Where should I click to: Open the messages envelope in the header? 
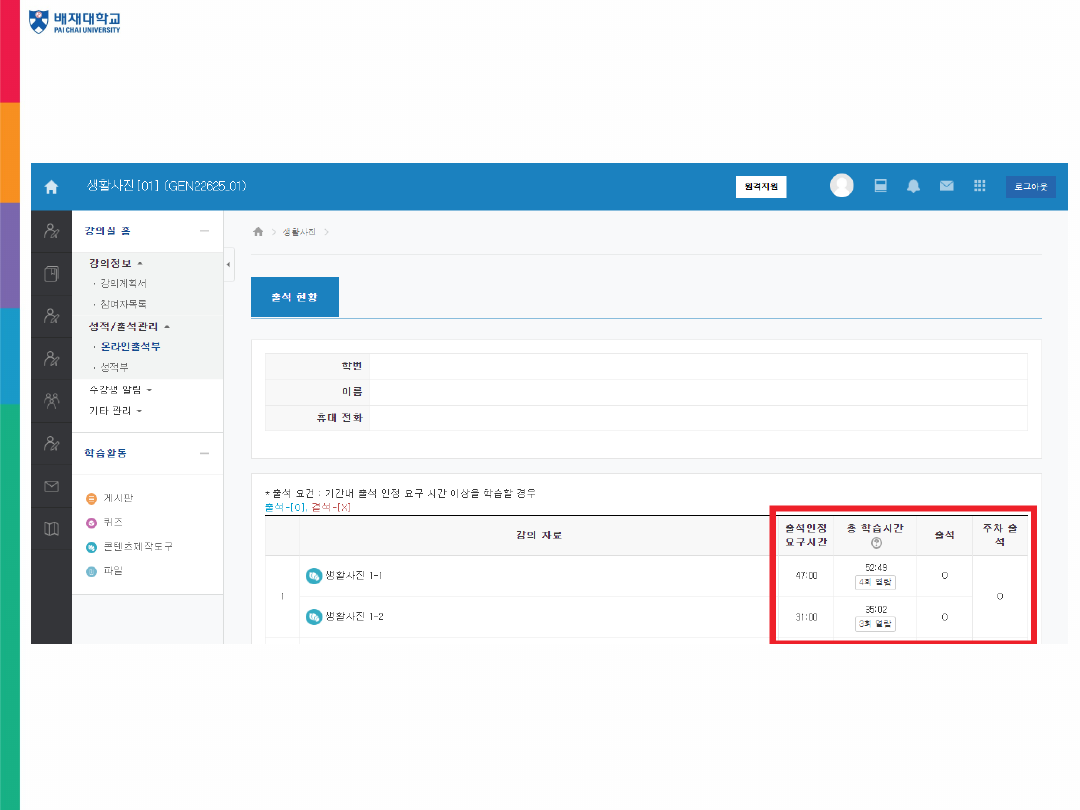(946, 186)
